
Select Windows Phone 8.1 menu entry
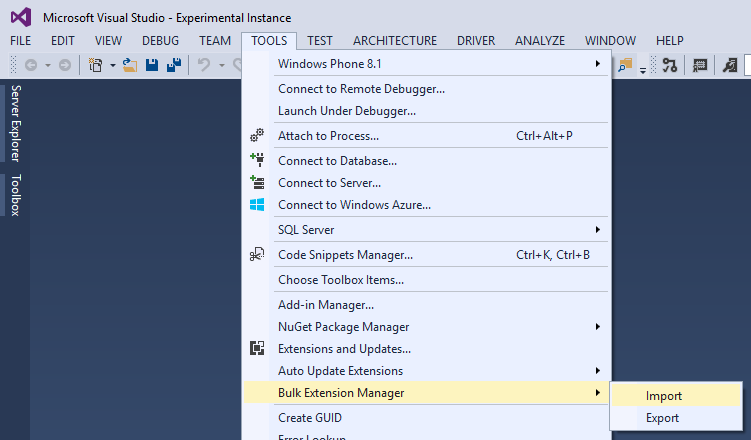point(426,64)
